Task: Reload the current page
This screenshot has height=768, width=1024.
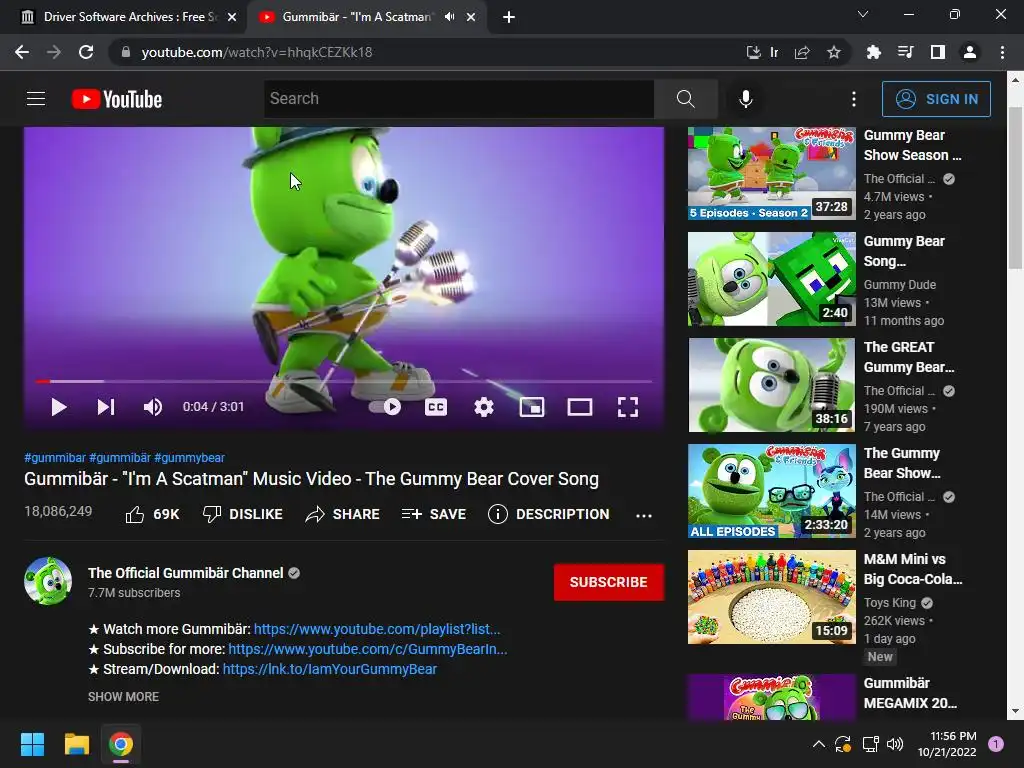Action: pyautogui.click(x=86, y=52)
